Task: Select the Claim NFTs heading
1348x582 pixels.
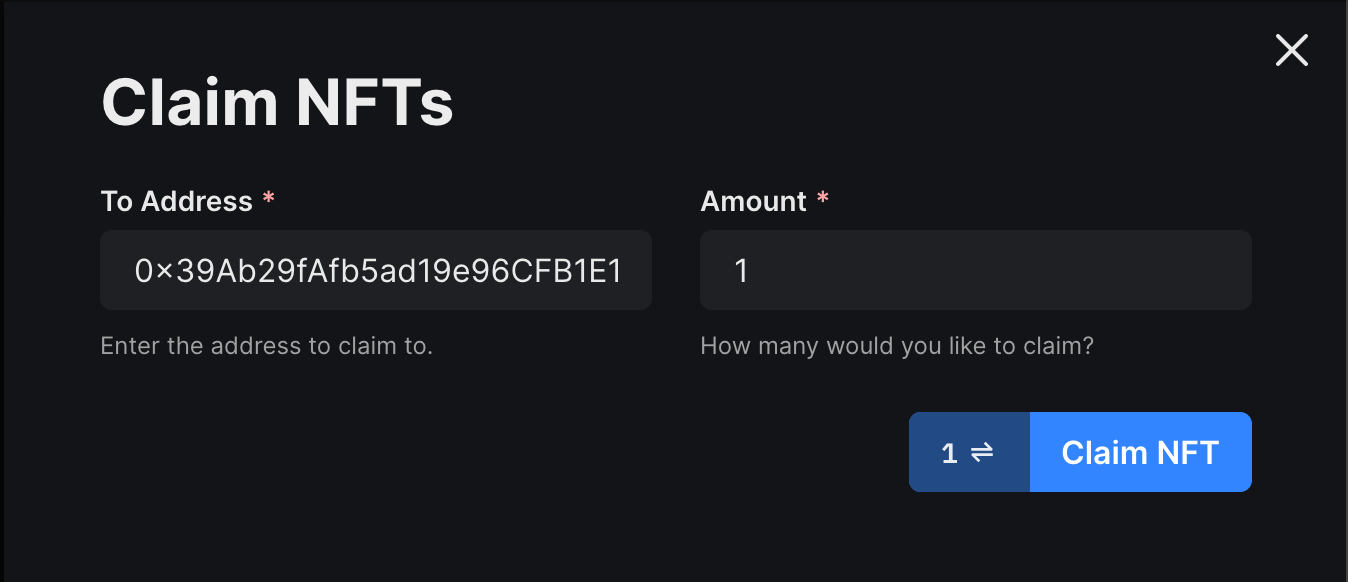Action: pos(276,101)
